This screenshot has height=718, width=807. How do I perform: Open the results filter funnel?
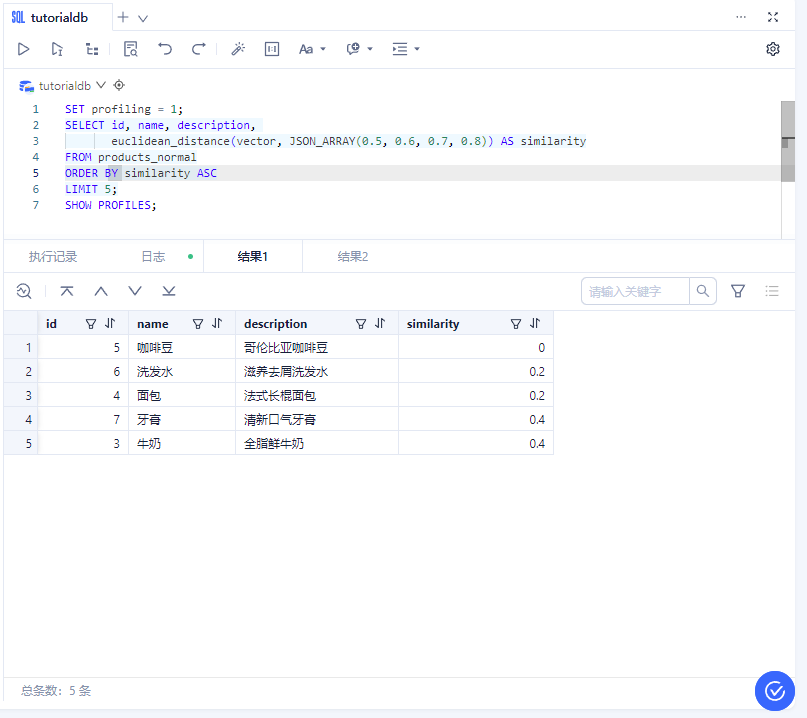pos(738,291)
